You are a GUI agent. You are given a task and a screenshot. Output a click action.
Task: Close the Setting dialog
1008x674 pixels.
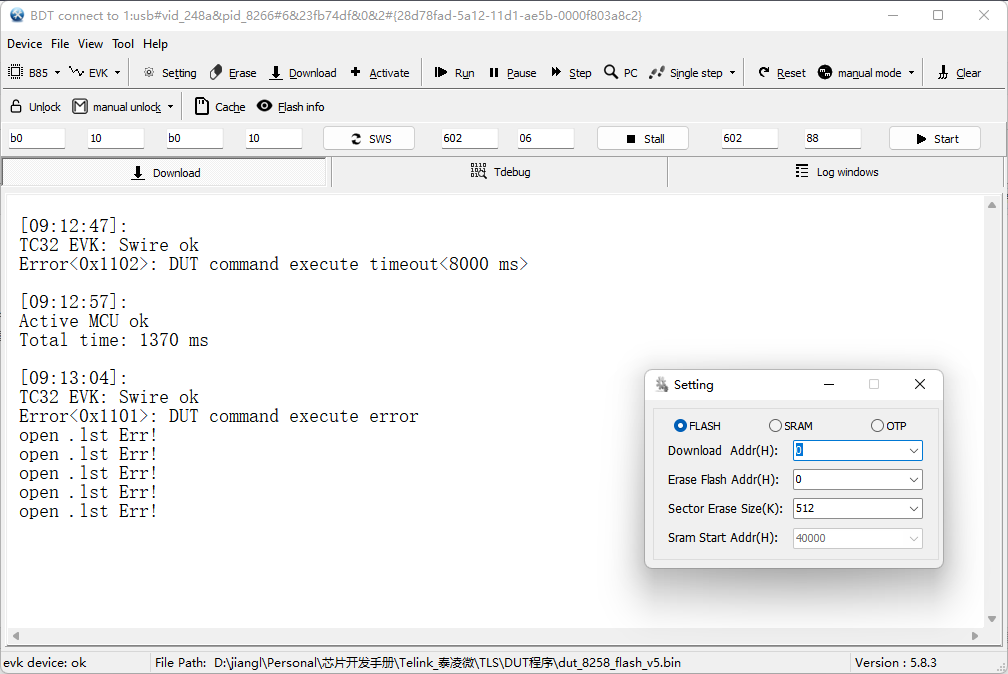coord(920,384)
